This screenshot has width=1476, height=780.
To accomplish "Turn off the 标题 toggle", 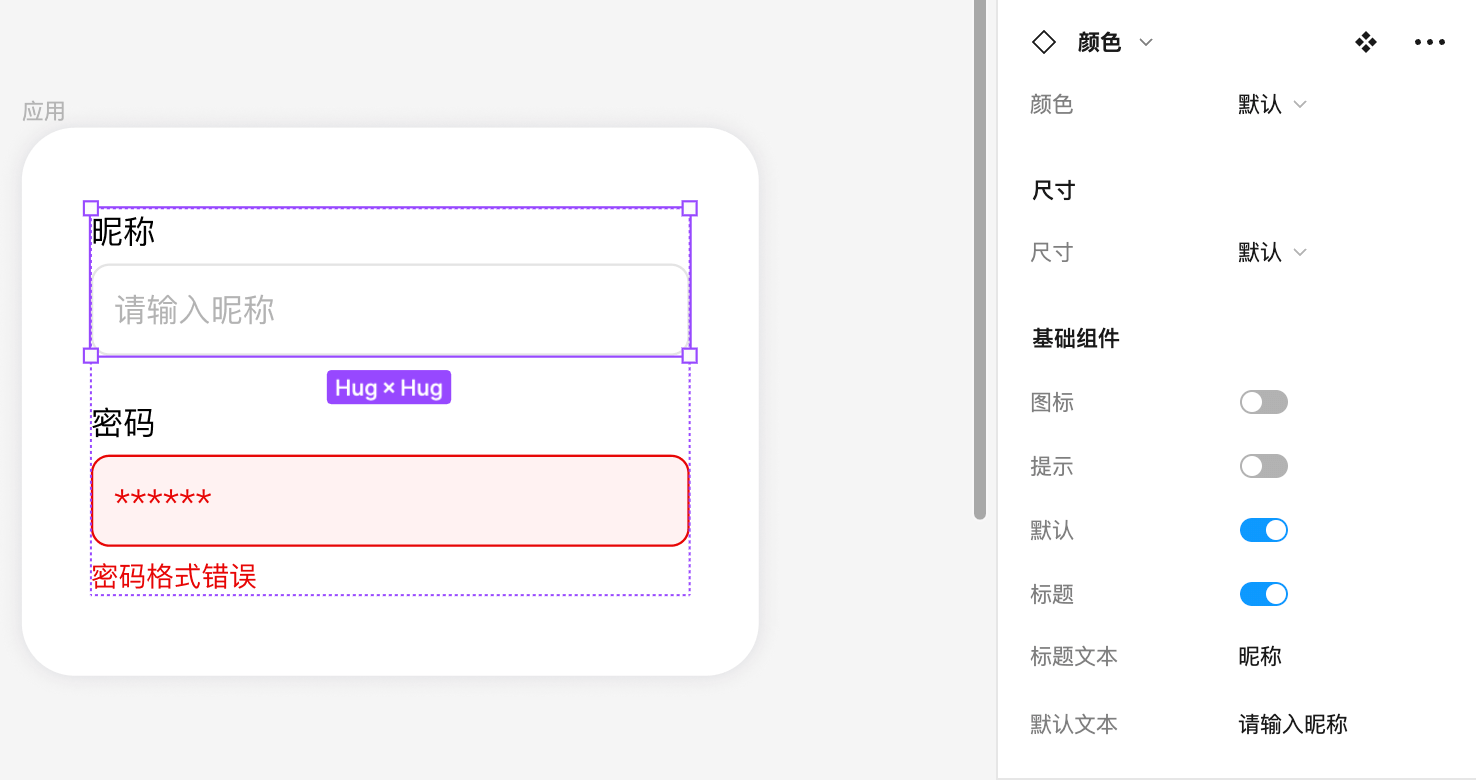I will point(1263,594).
